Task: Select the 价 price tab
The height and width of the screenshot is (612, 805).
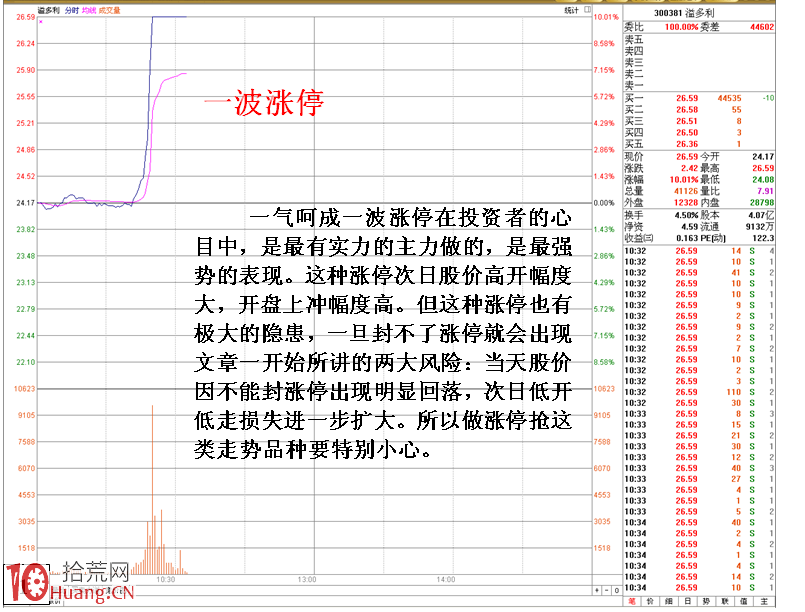Action: (x=650, y=601)
